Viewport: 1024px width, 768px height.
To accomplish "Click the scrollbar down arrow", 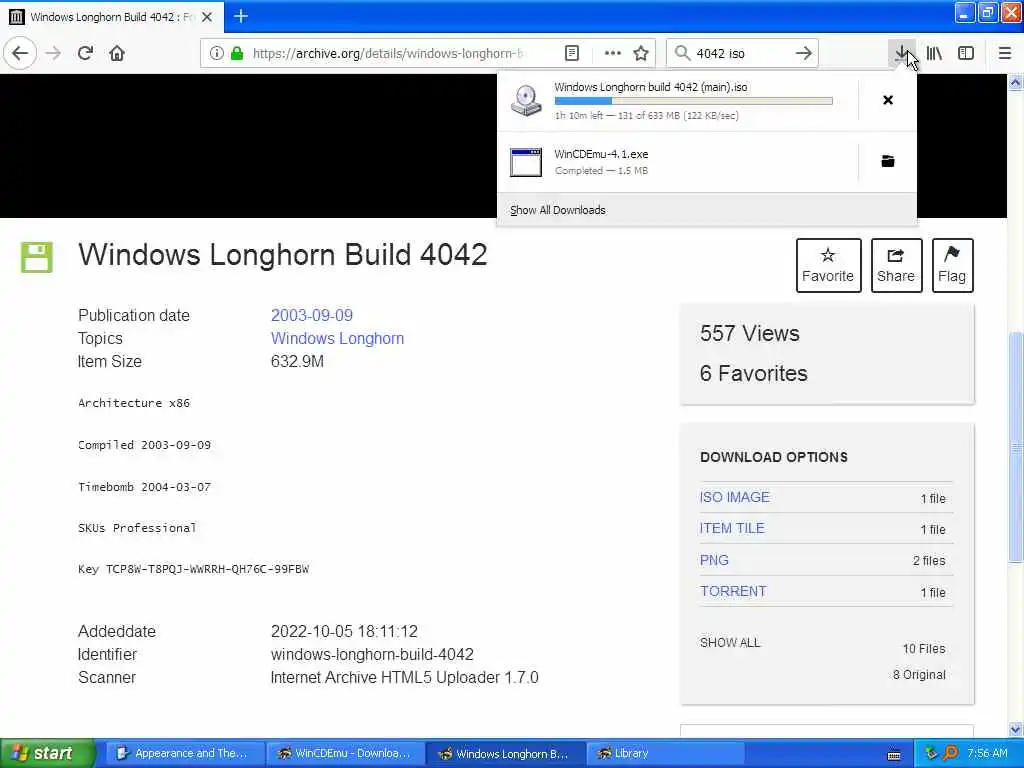I will 1016,729.
